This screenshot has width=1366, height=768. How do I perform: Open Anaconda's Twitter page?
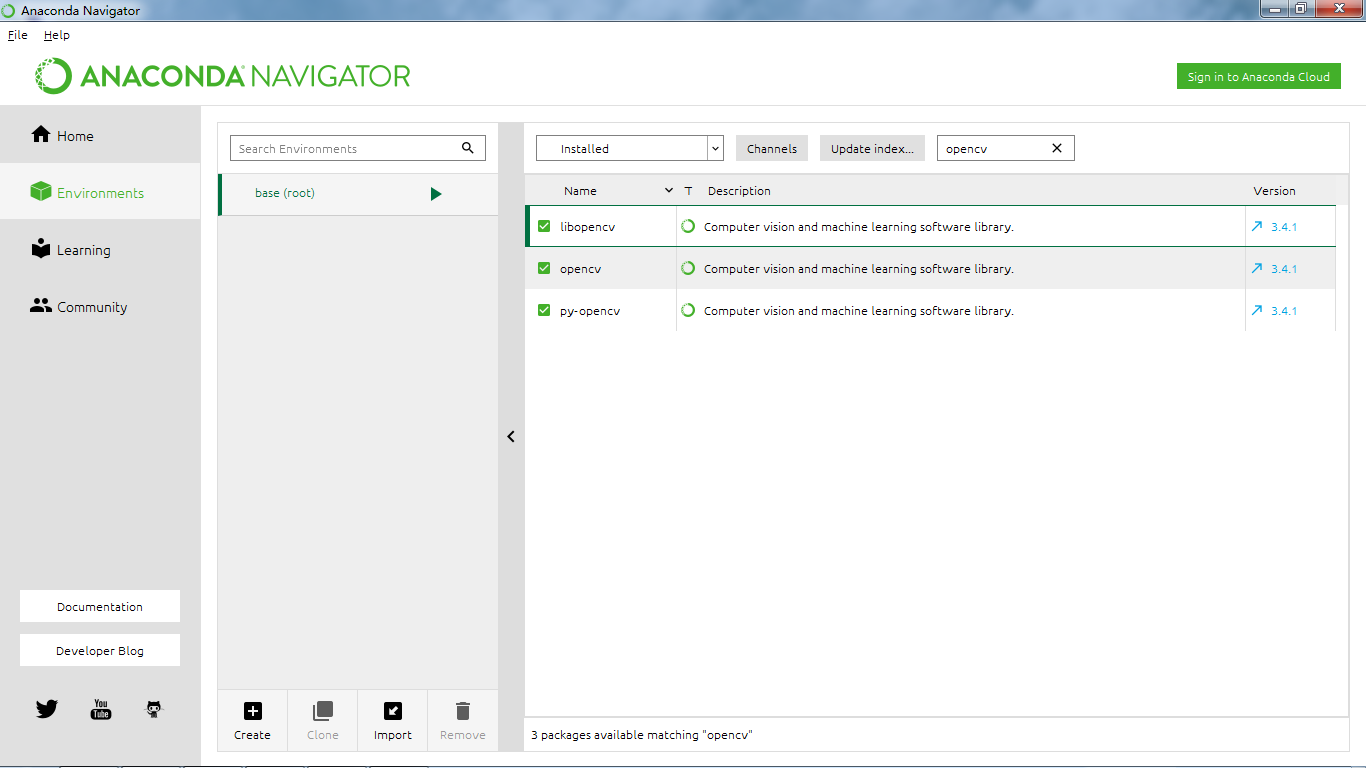point(46,708)
